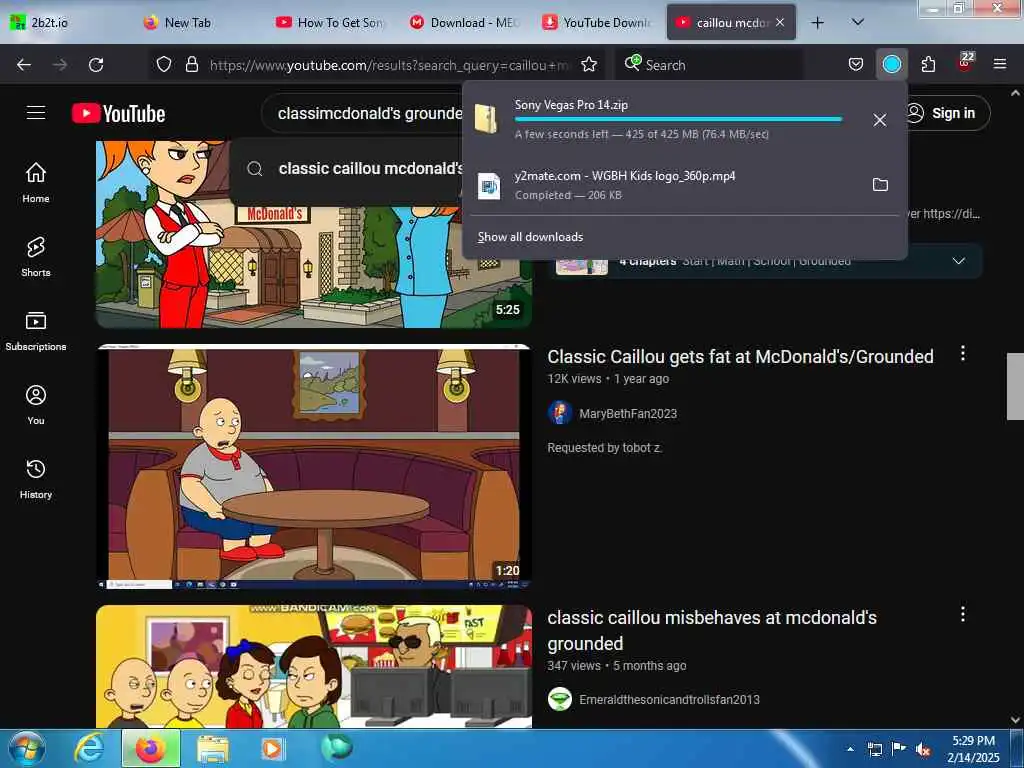1024x768 pixels.
Task: Go to YouTube Home in sidebar
Action: 36,183
